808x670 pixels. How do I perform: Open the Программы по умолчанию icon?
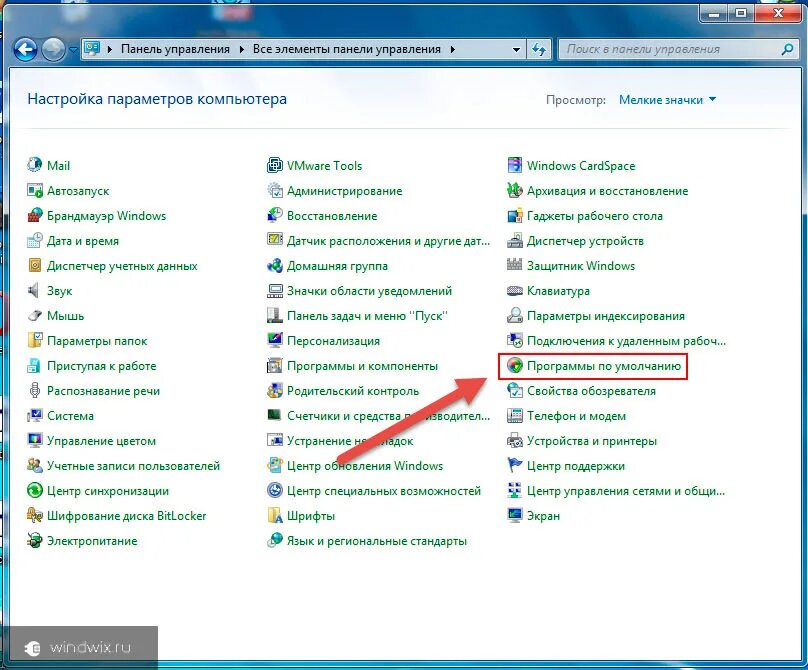pyautogui.click(x=515, y=365)
